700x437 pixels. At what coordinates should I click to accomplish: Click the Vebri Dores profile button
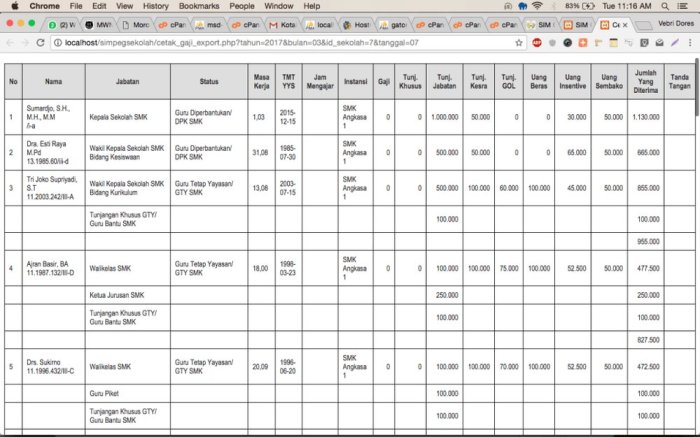pyautogui.click(x=675, y=23)
